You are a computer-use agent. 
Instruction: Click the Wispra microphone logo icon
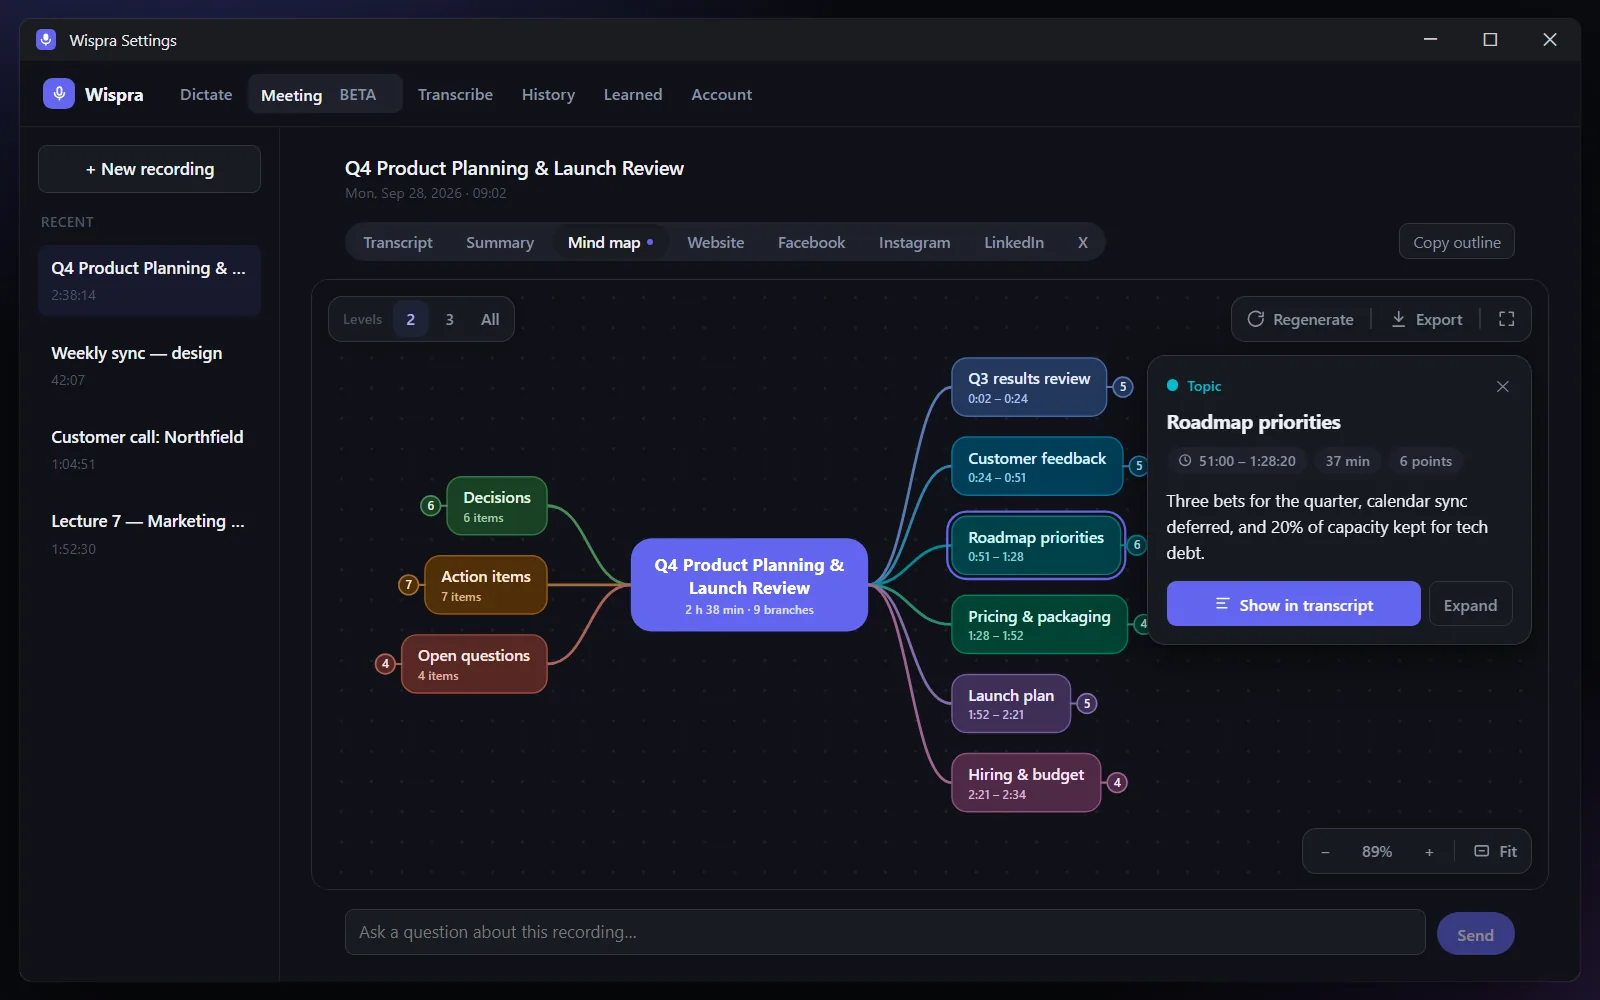pyautogui.click(x=59, y=94)
